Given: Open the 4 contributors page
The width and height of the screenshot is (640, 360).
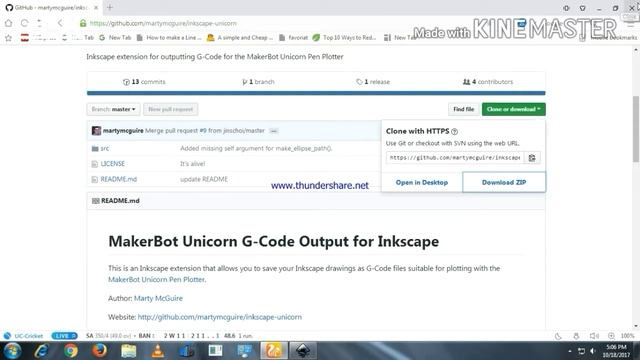Looking at the screenshot, I should tap(488, 82).
